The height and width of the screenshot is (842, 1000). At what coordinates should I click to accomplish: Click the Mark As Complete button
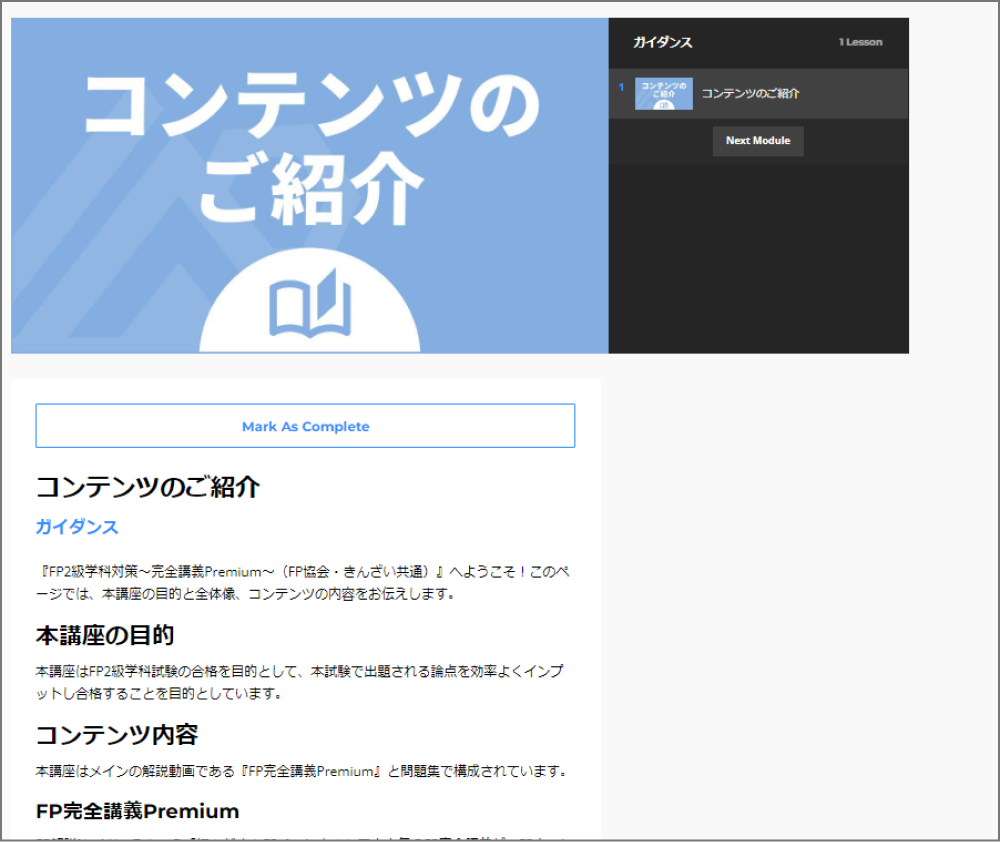click(305, 425)
